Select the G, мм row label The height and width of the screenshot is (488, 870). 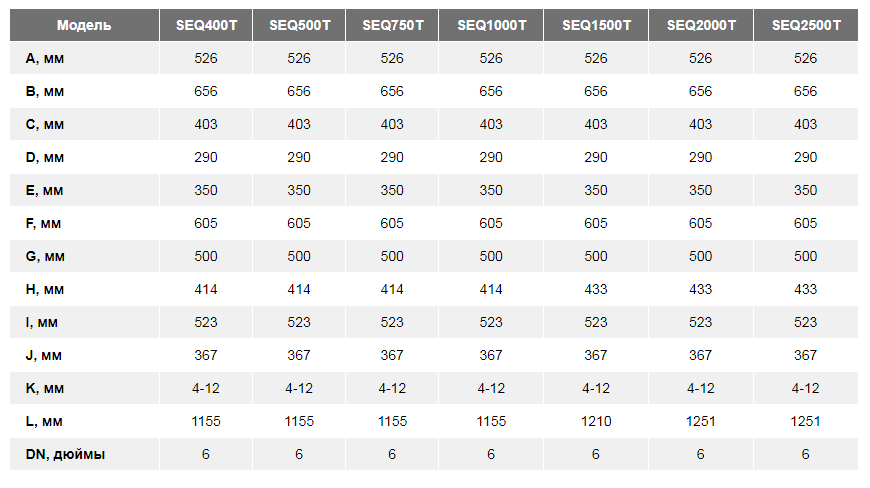[45, 256]
